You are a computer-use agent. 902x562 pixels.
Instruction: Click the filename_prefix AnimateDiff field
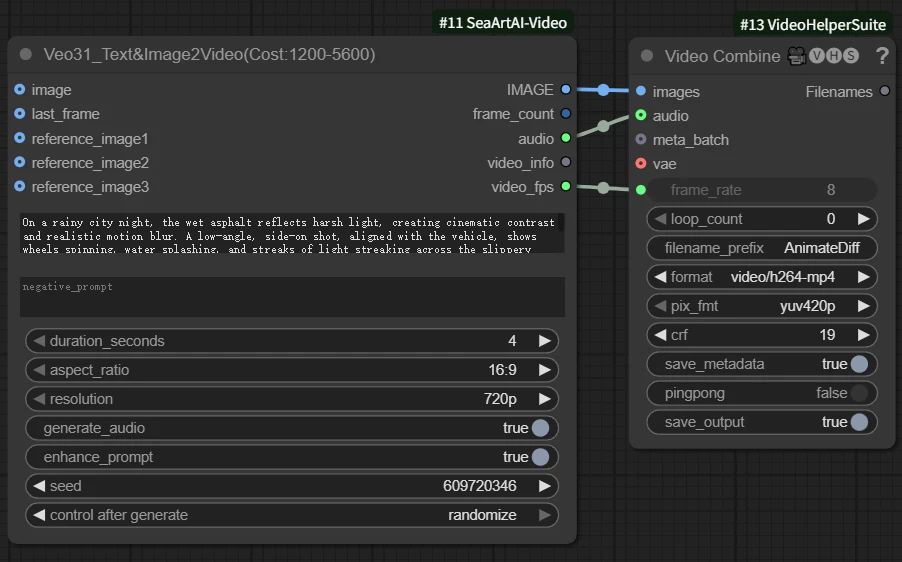pos(762,248)
